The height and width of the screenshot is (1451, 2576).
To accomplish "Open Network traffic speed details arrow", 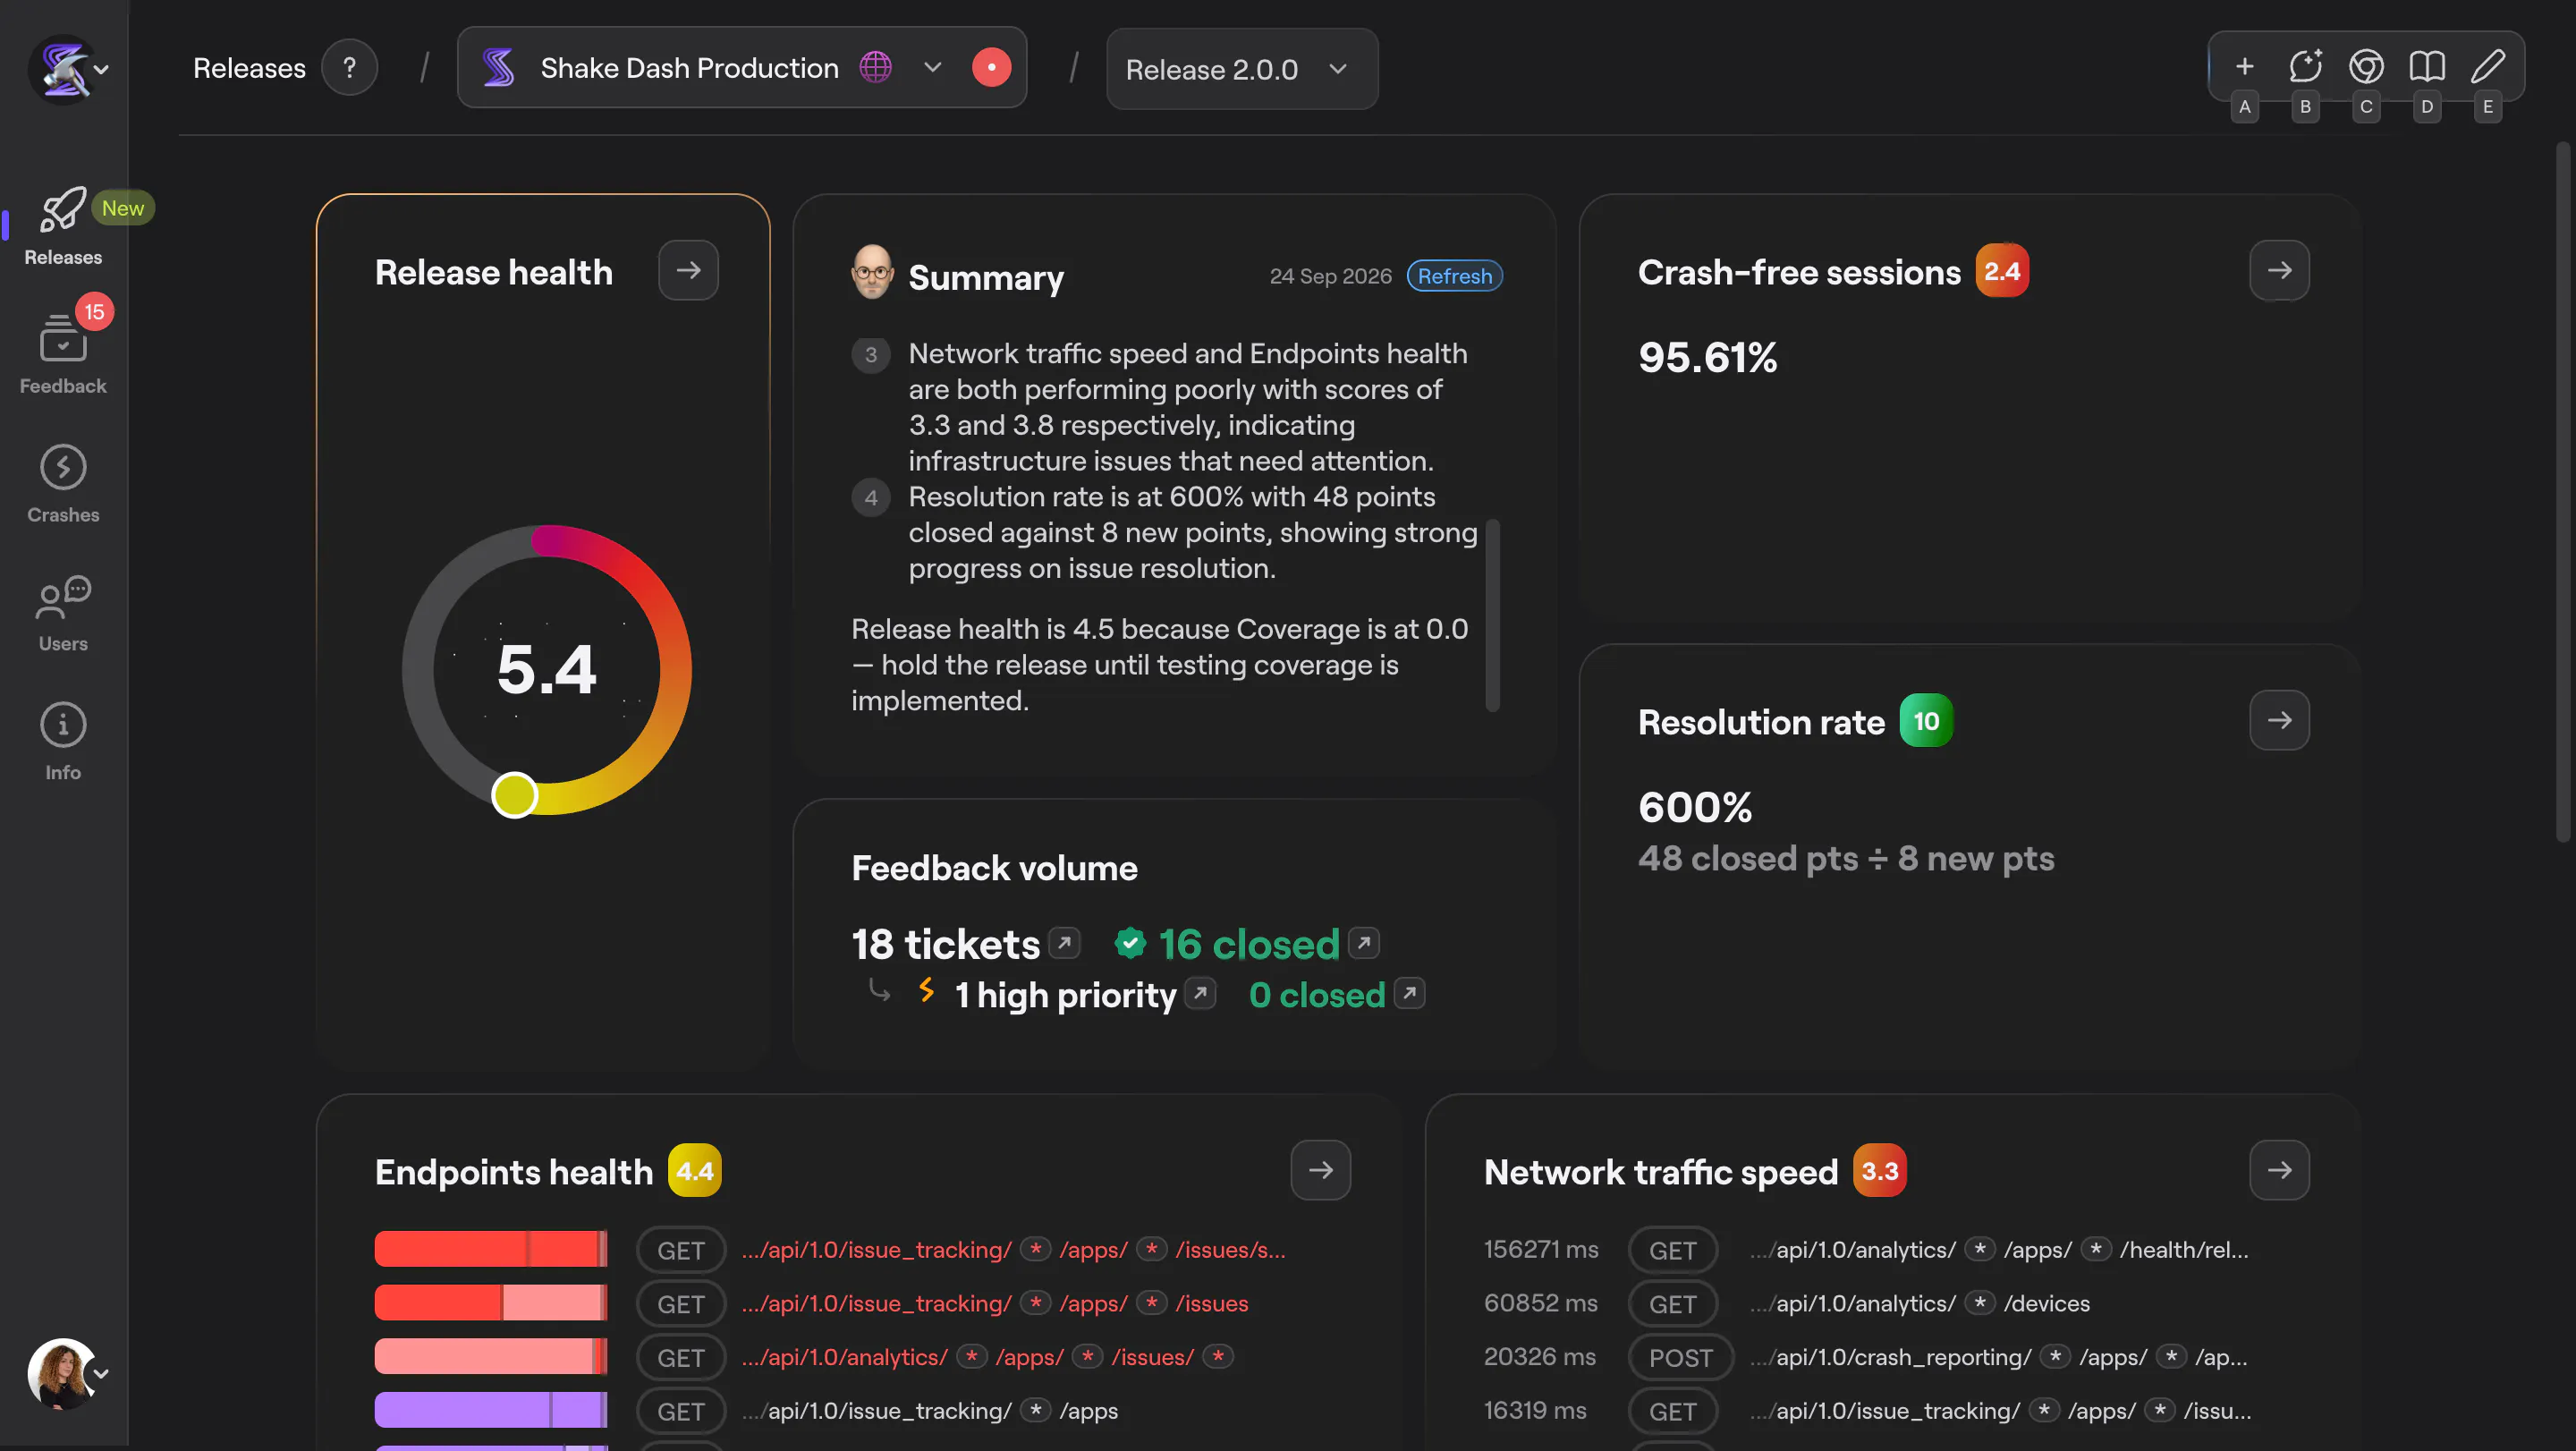I will [x=2279, y=1170].
